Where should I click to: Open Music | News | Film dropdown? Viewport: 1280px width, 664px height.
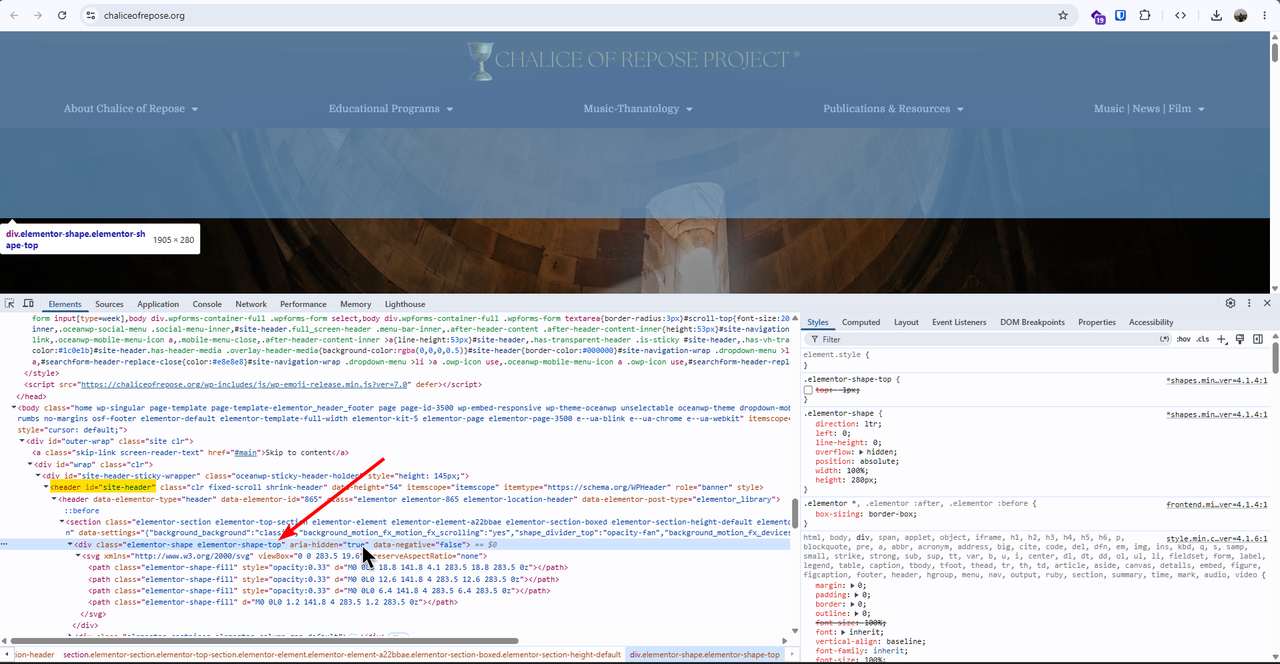click(1149, 108)
